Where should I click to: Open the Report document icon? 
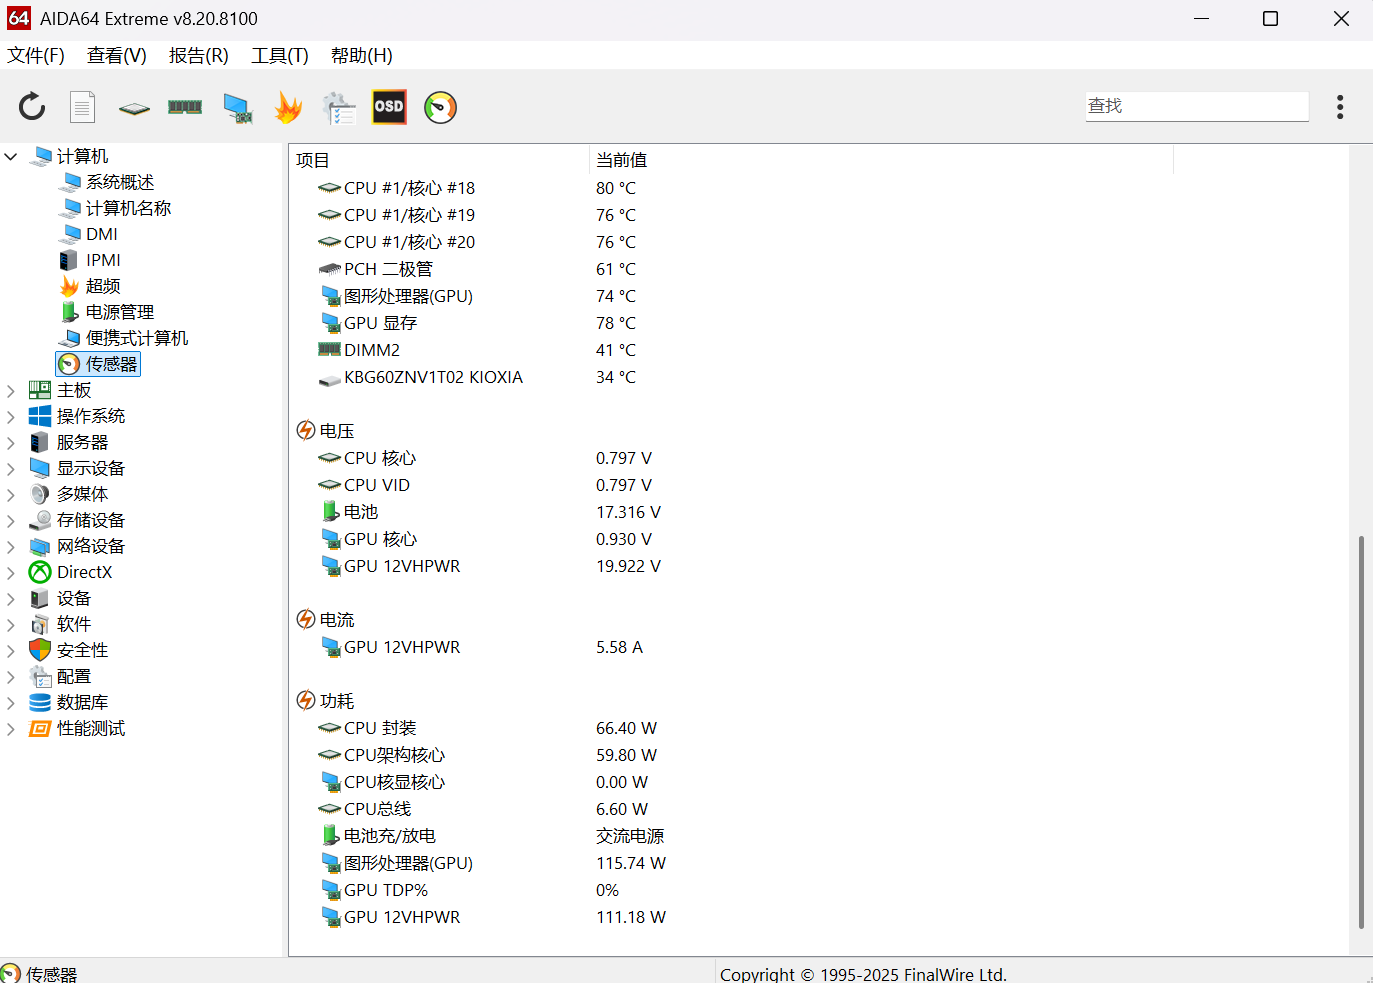tap(82, 107)
